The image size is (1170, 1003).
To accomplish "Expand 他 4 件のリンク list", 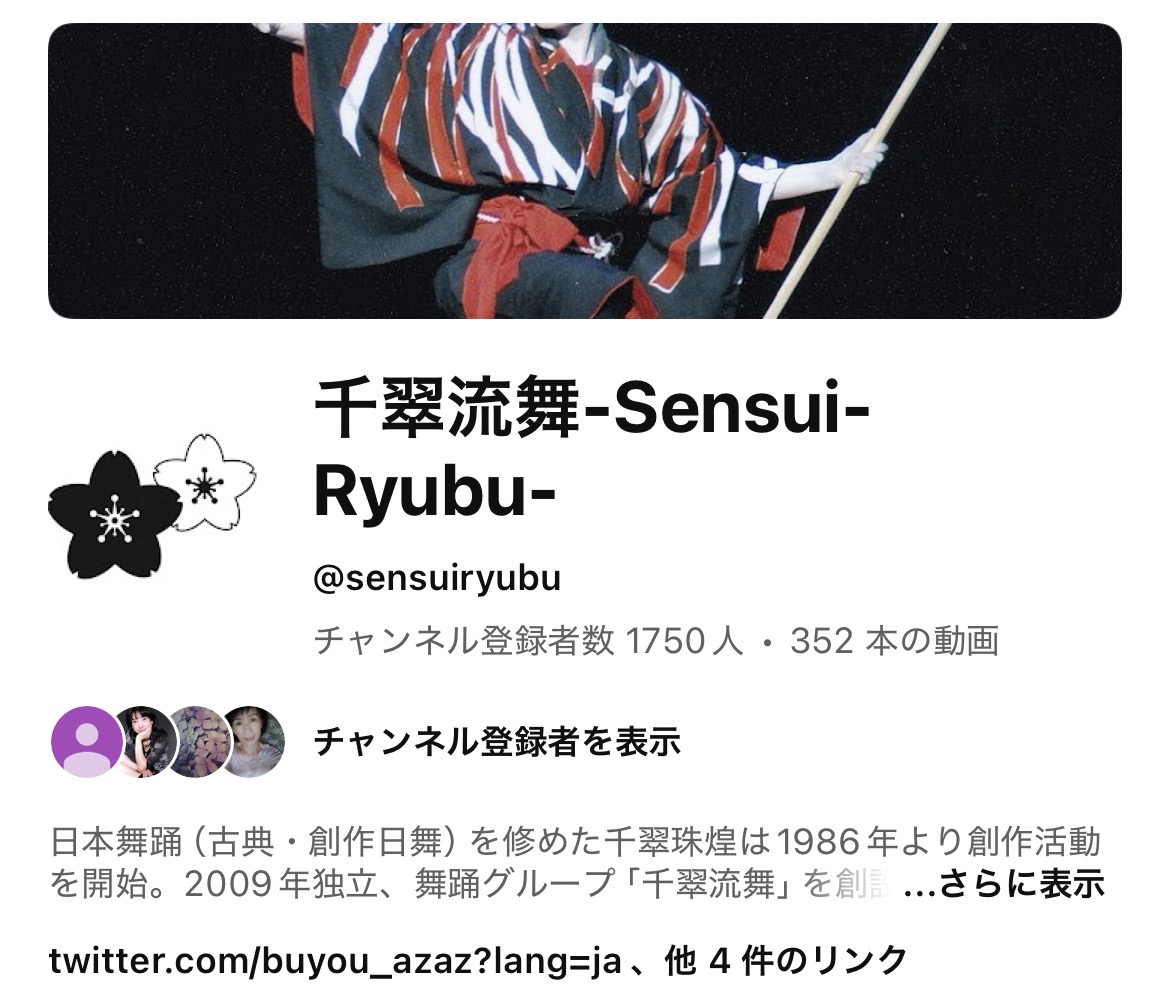I will [786, 961].
